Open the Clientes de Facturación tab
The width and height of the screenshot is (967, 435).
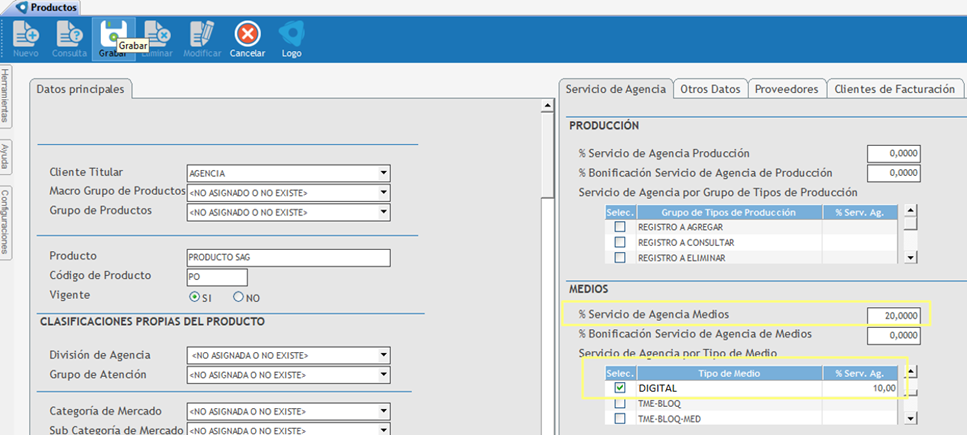point(894,89)
